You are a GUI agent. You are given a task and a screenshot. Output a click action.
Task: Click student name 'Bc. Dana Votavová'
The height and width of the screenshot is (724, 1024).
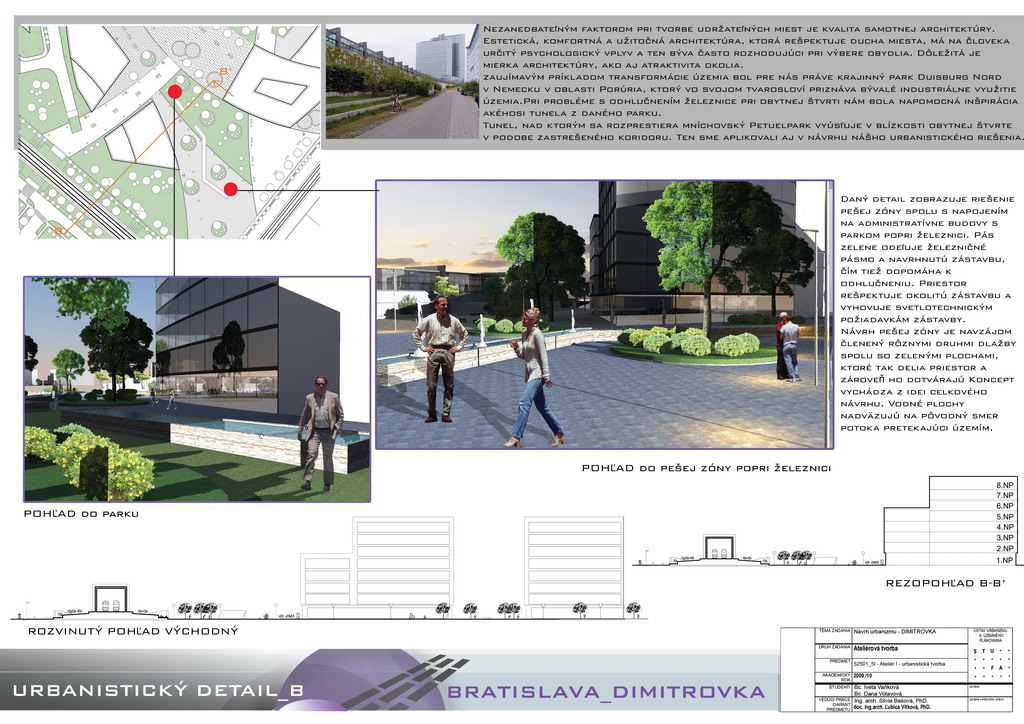pyautogui.click(x=878, y=694)
